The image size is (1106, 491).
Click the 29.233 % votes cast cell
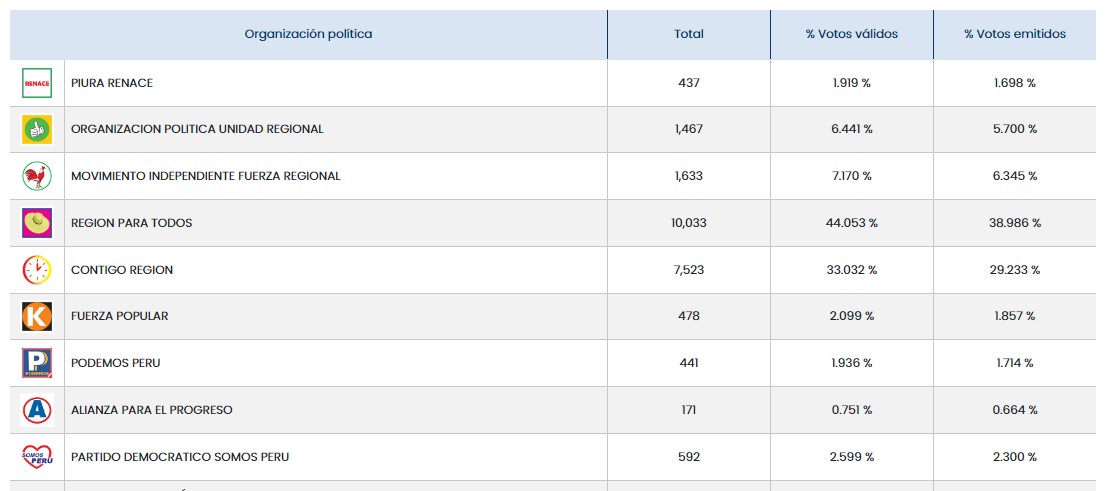1015,270
